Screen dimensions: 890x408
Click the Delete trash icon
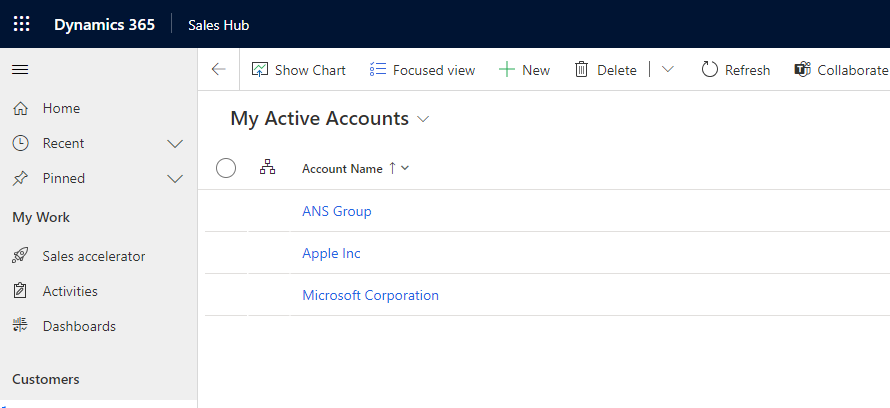[581, 70]
